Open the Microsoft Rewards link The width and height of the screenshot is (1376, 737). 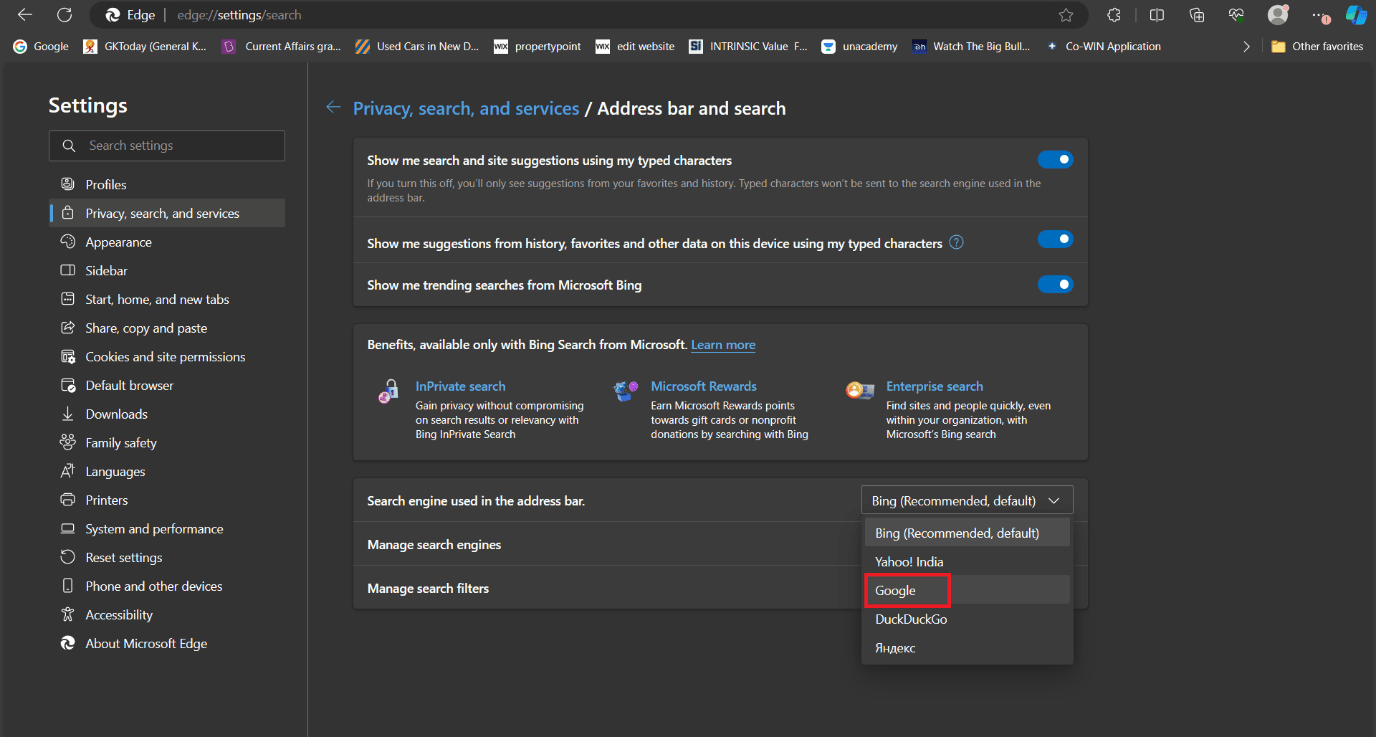704,386
